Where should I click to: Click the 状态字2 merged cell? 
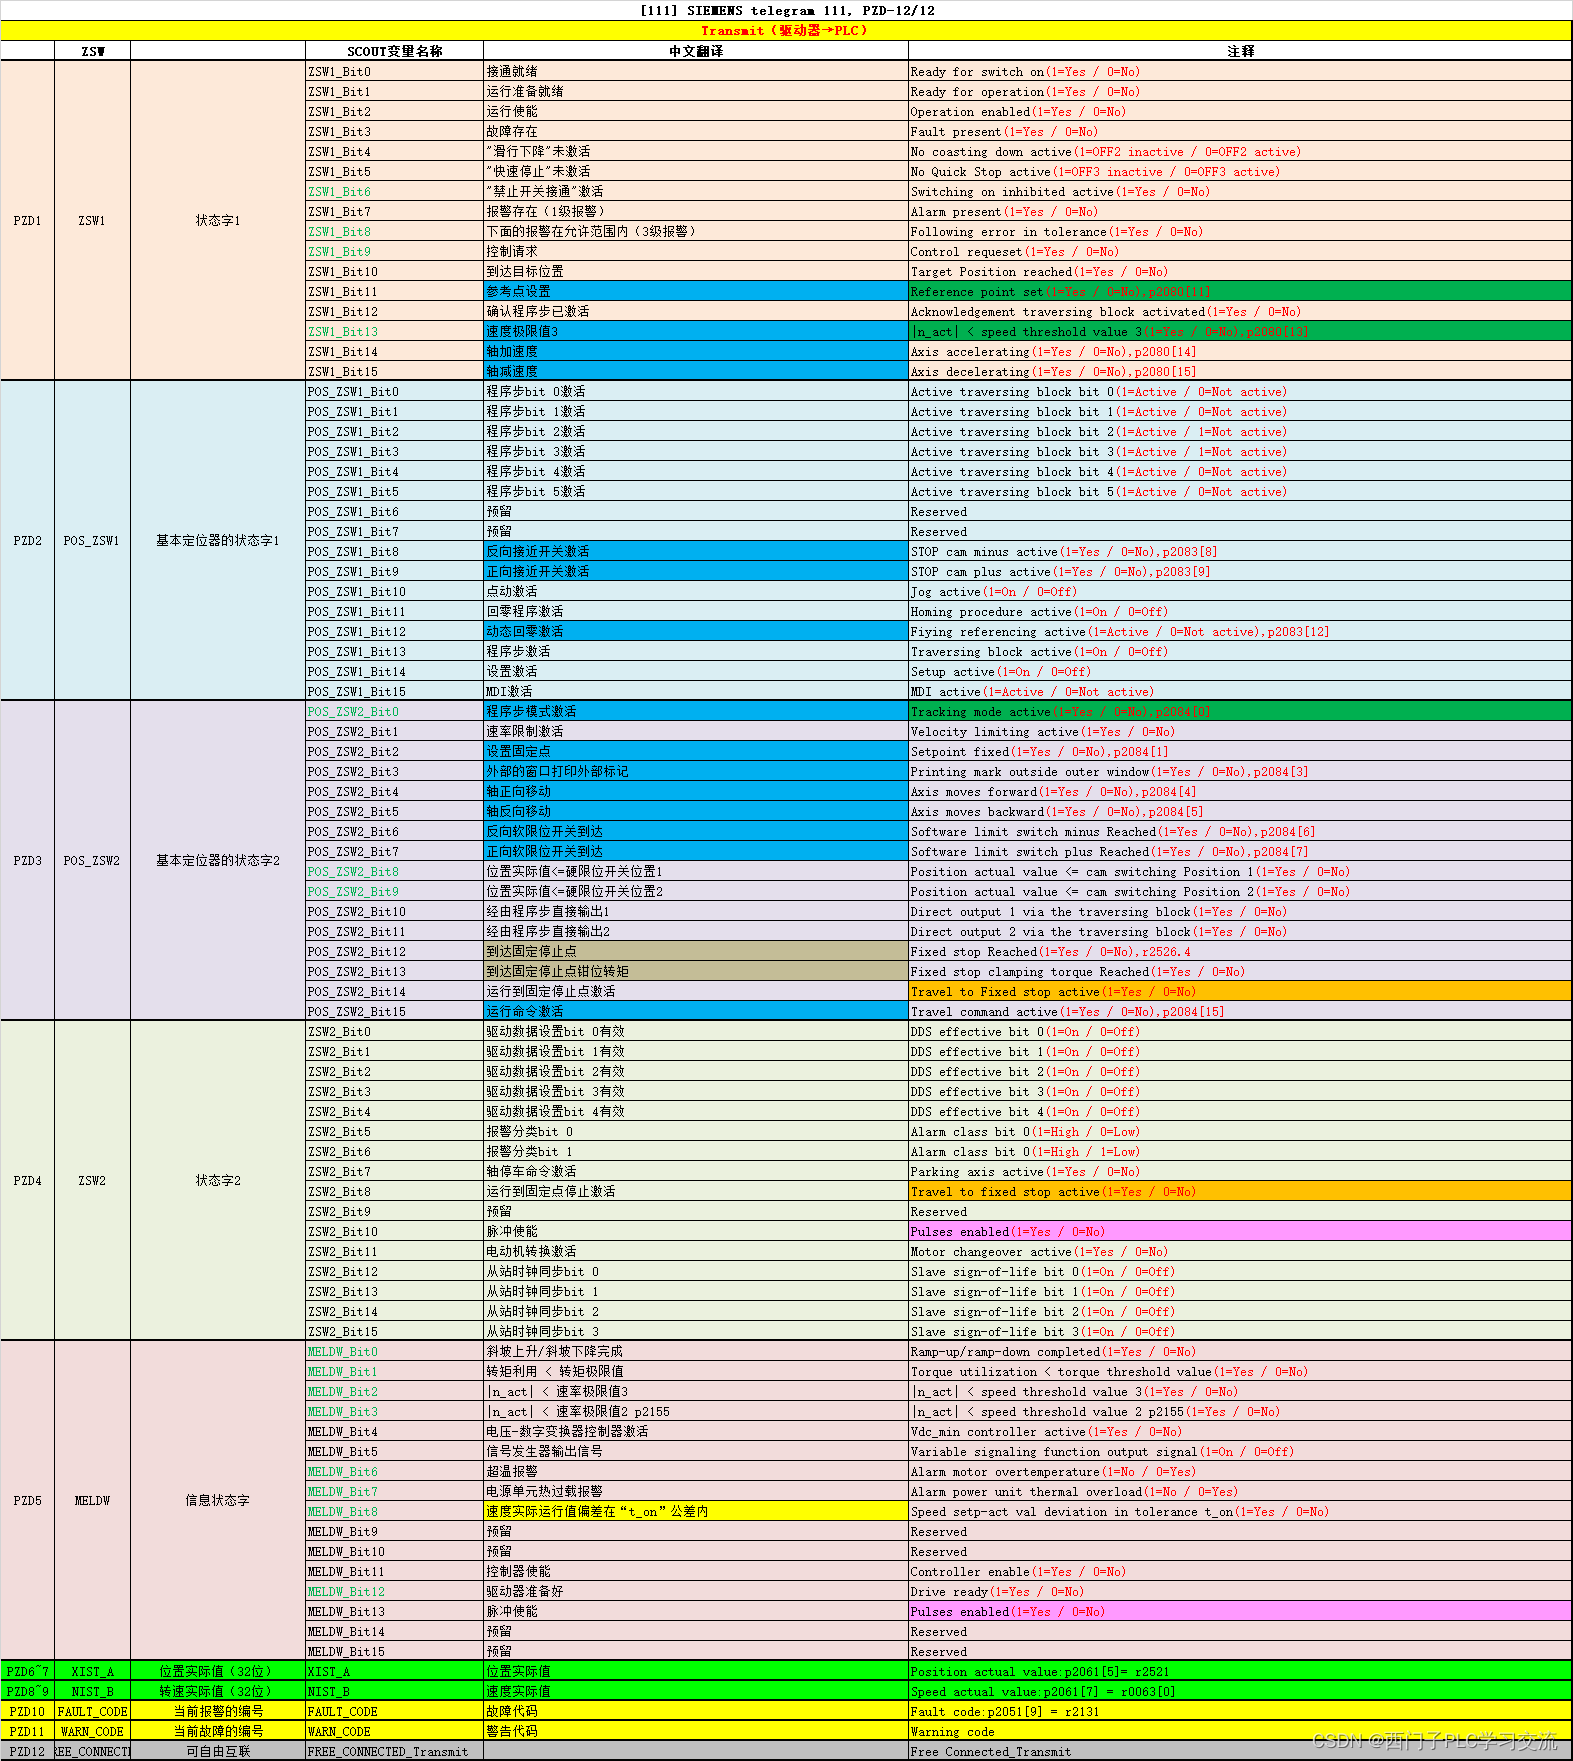(217, 1181)
